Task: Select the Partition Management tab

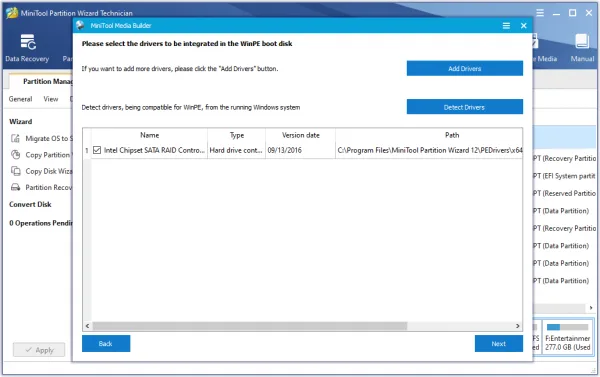Action: point(42,81)
